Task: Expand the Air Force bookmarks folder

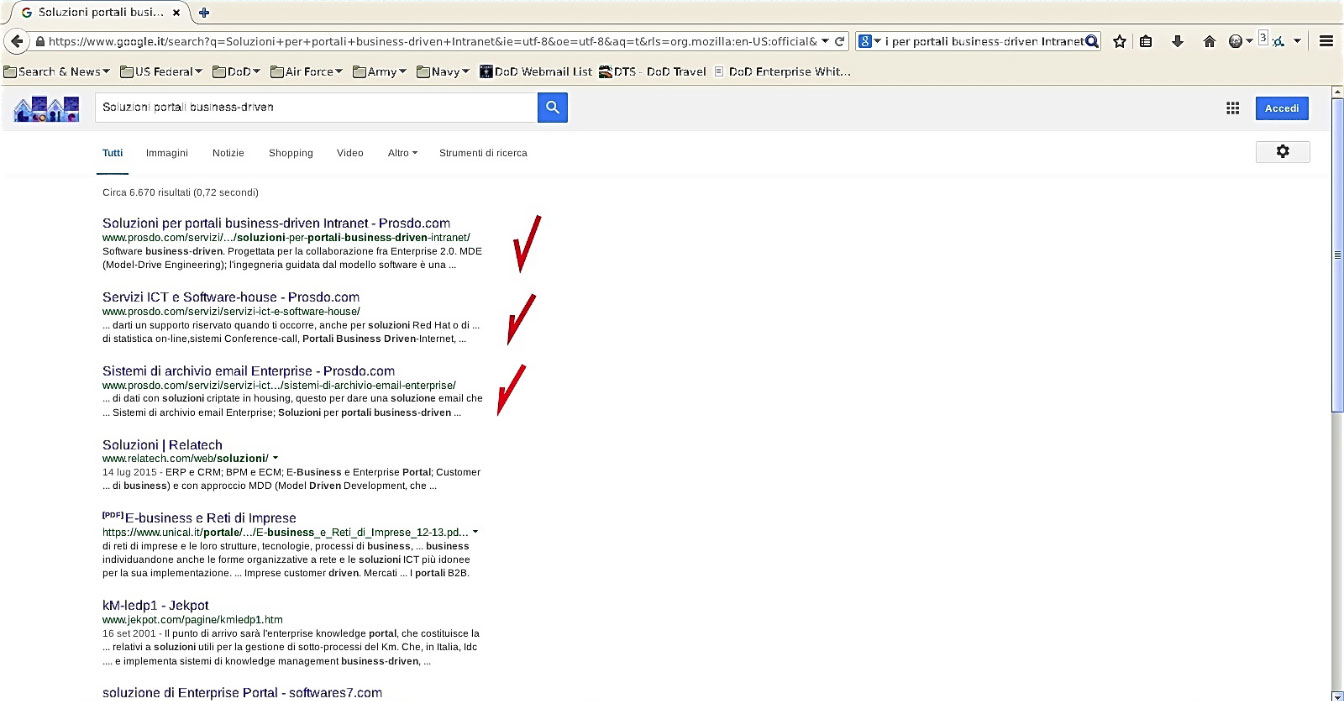Action: pyautogui.click(x=306, y=71)
